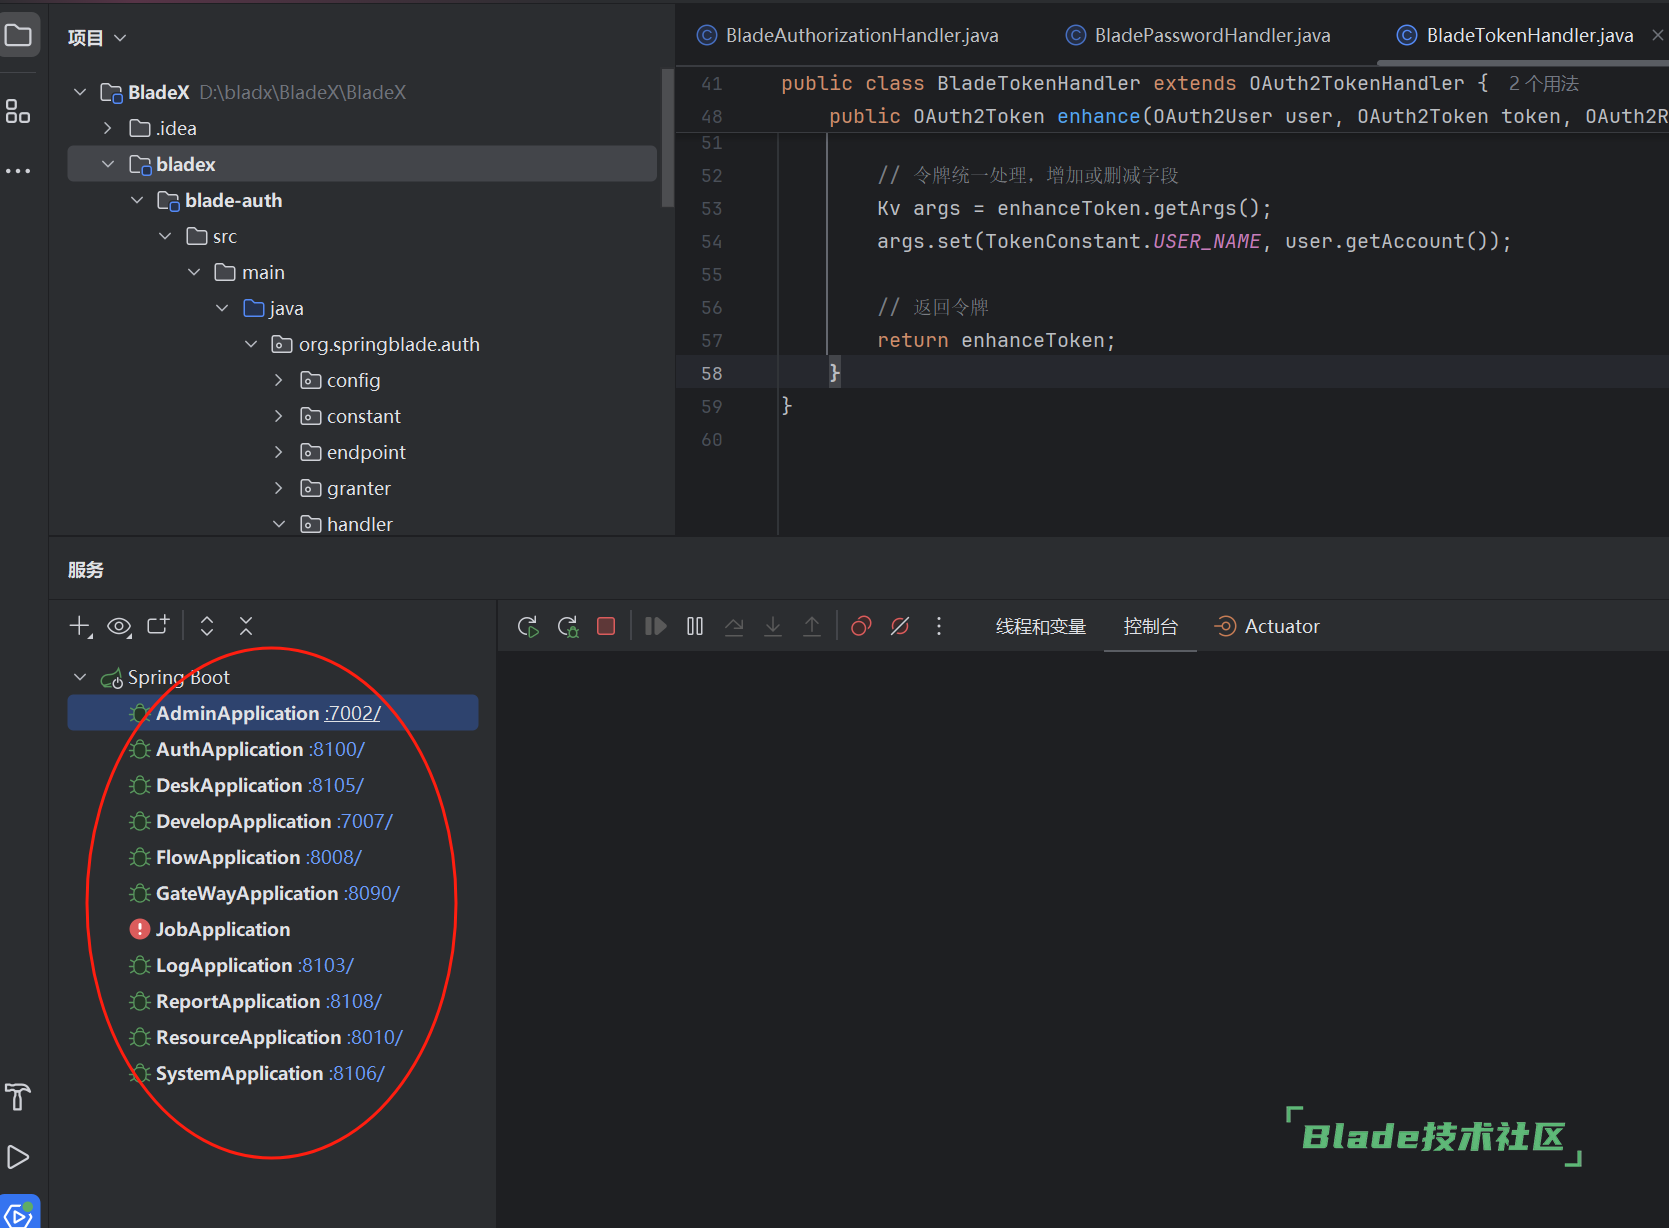This screenshot has width=1669, height=1228.
Task: Open the Run tool window icon
Action: [x=18, y=1157]
